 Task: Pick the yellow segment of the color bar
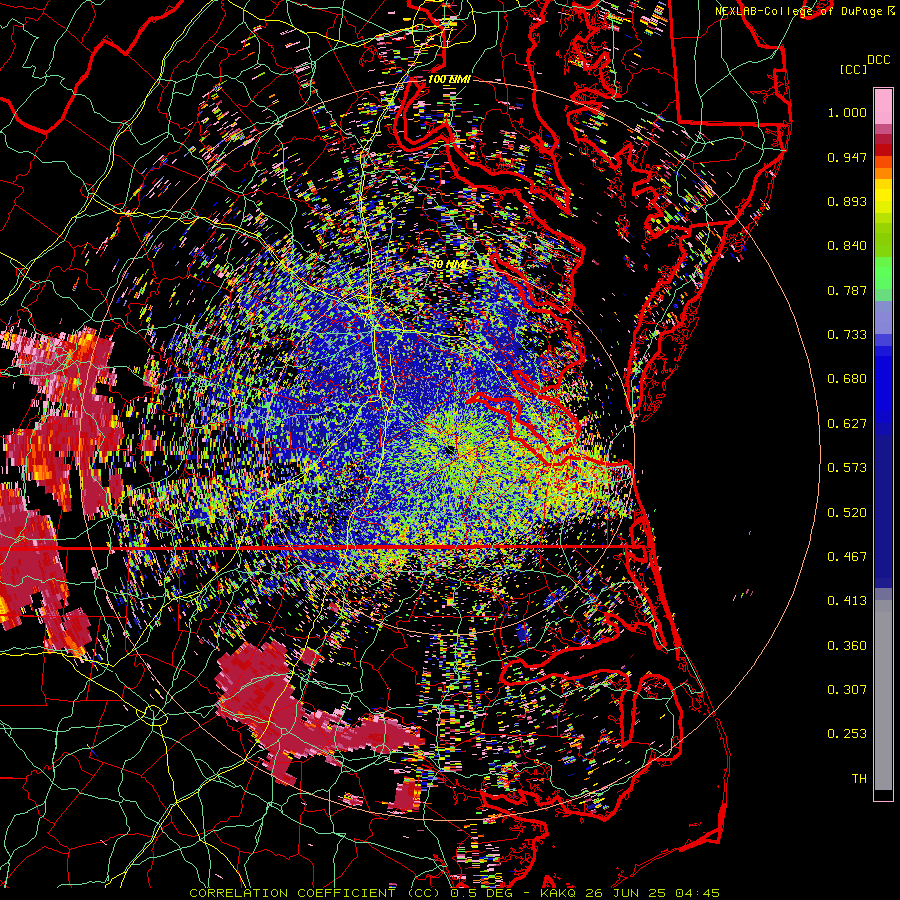coord(883,196)
